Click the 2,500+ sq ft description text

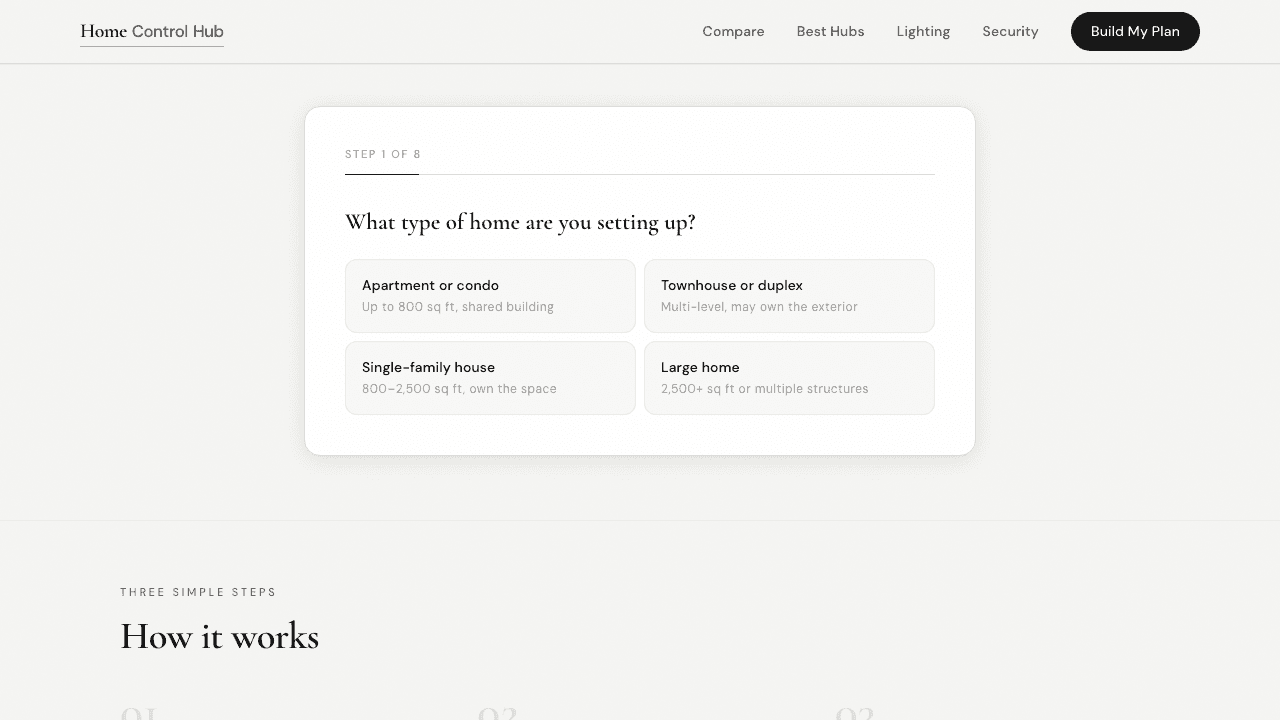(x=765, y=389)
